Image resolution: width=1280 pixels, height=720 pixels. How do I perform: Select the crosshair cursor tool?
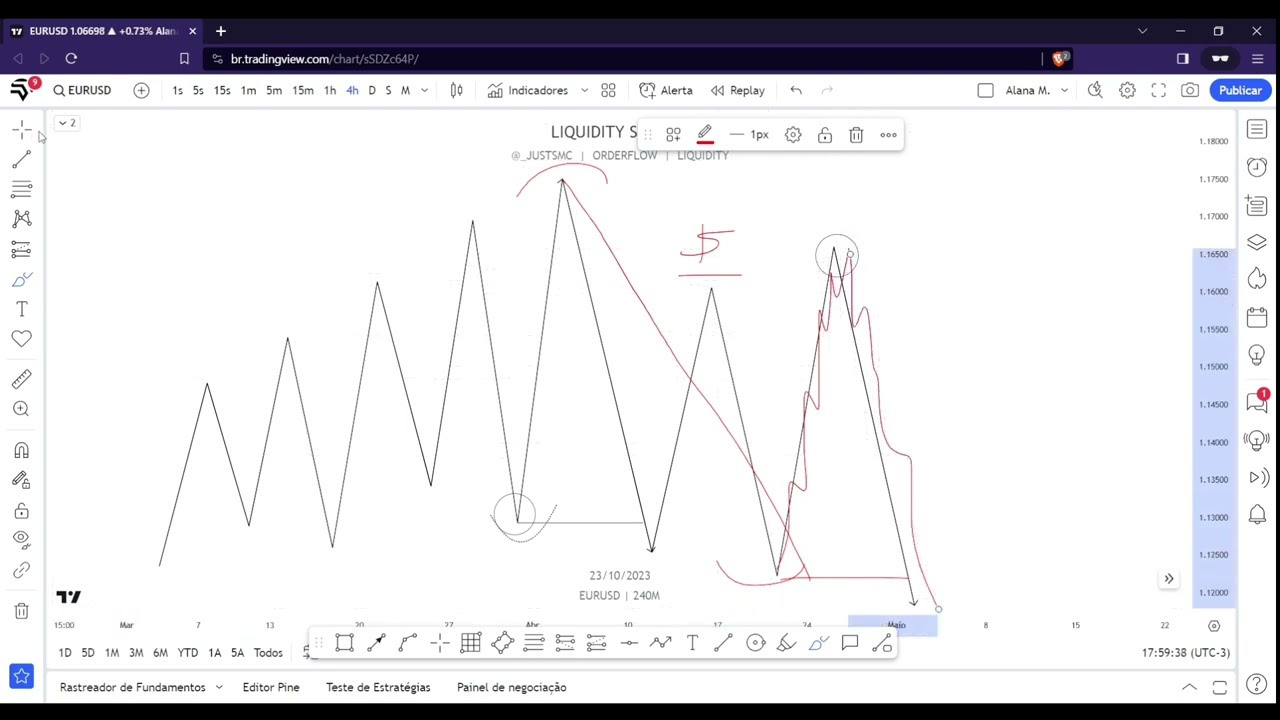[x=21, y=130]
